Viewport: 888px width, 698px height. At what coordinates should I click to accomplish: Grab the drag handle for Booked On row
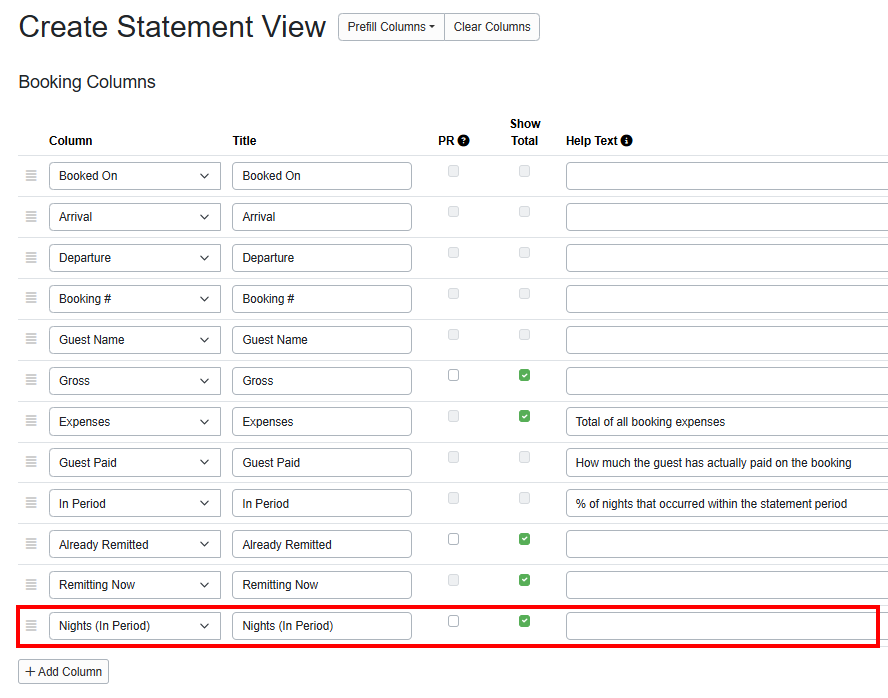coord(31,176)
